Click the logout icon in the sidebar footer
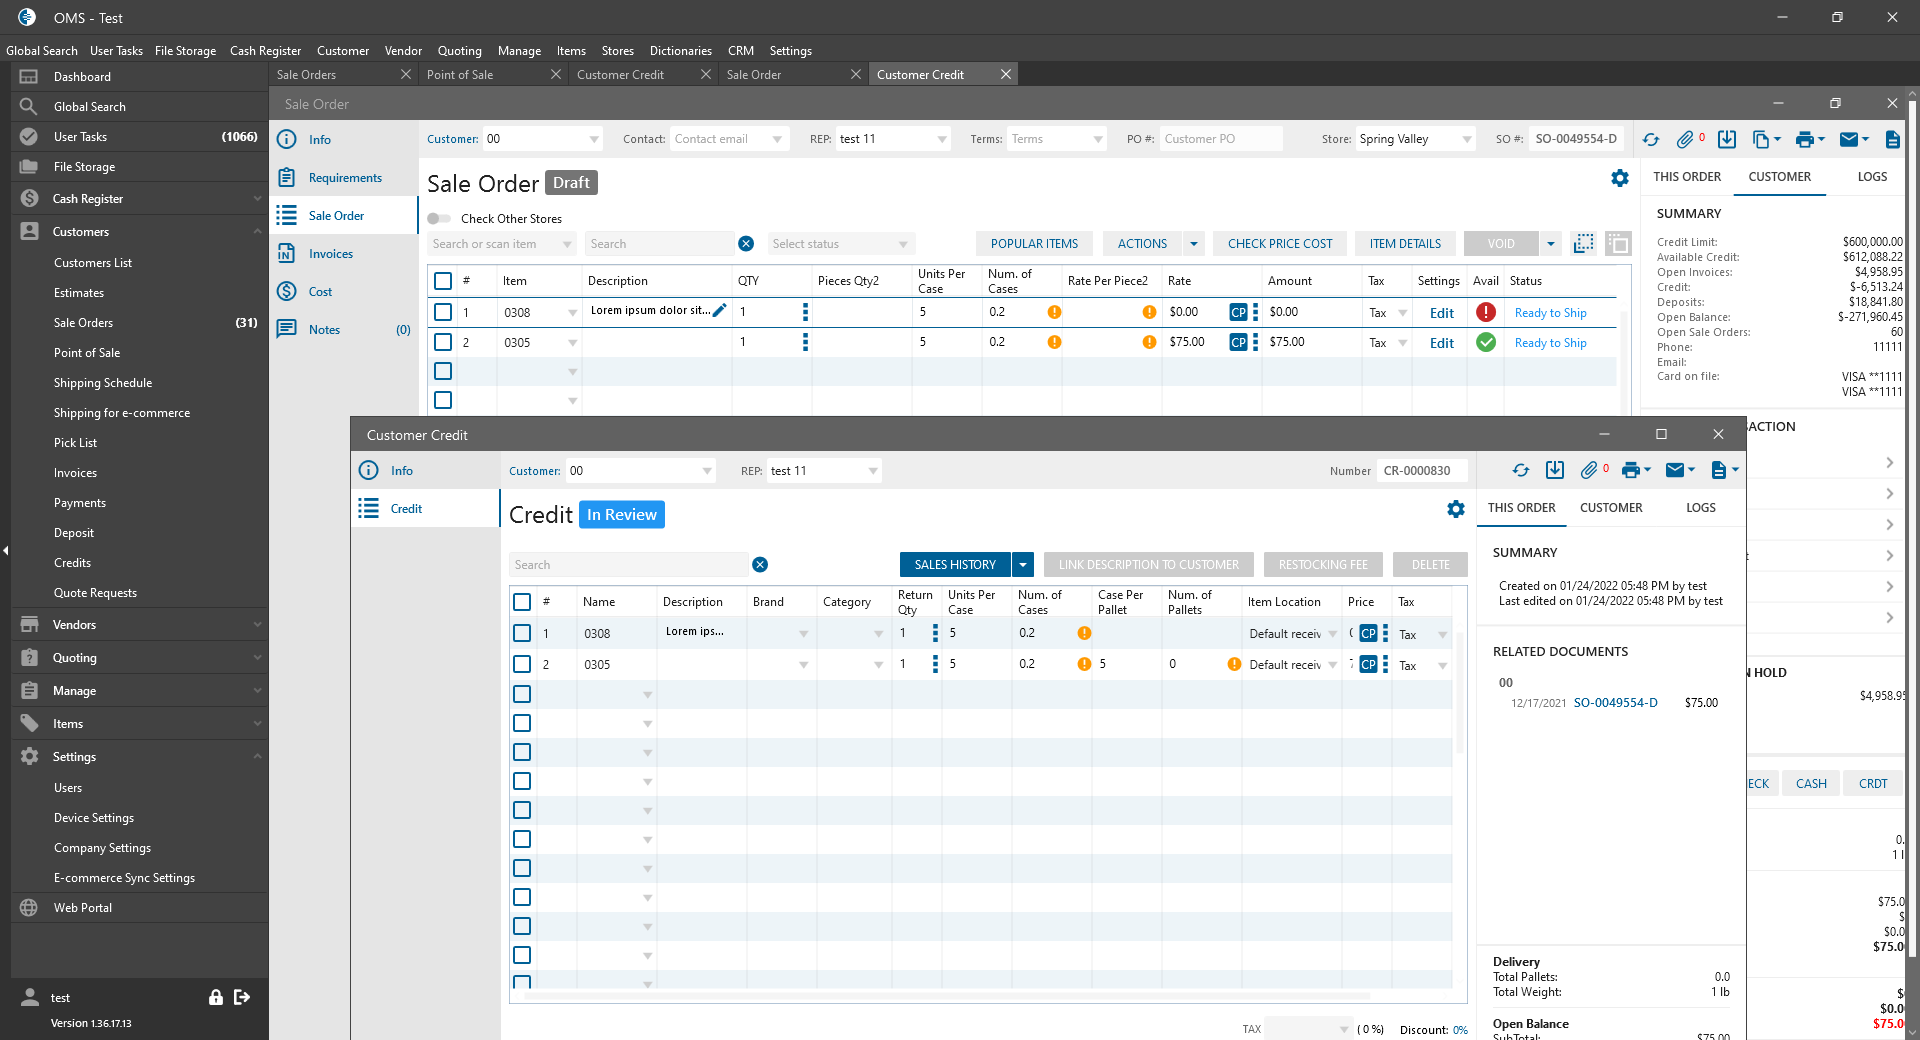 [242, 997]
